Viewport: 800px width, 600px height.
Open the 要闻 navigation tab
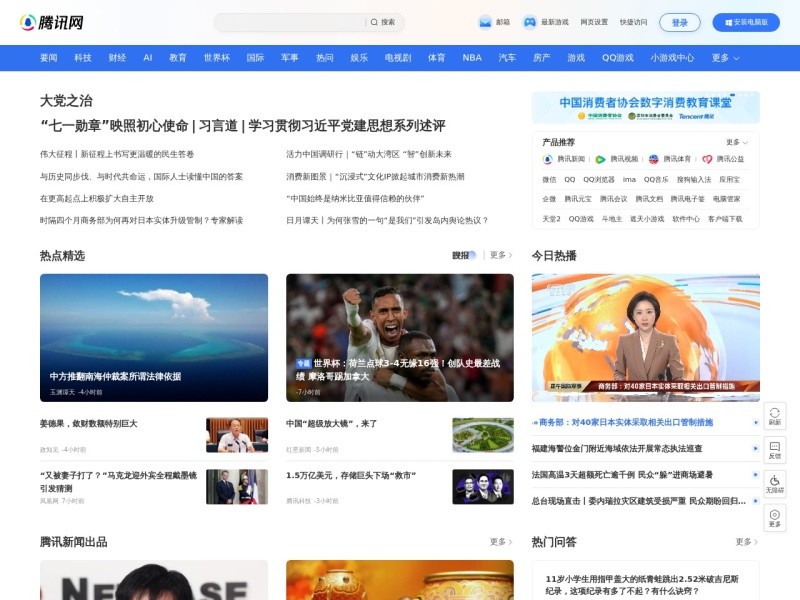click(48, 58)
